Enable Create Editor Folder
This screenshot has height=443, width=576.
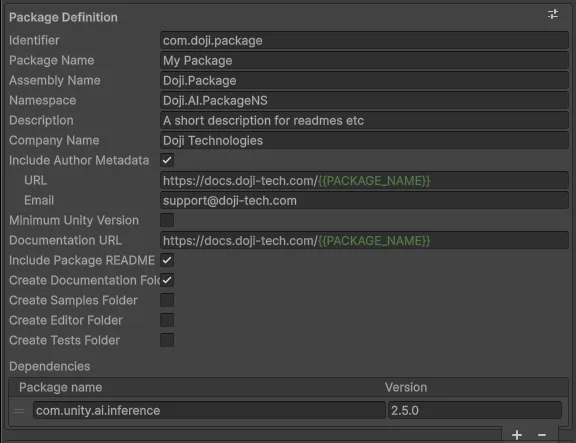[x=167, y=320]
